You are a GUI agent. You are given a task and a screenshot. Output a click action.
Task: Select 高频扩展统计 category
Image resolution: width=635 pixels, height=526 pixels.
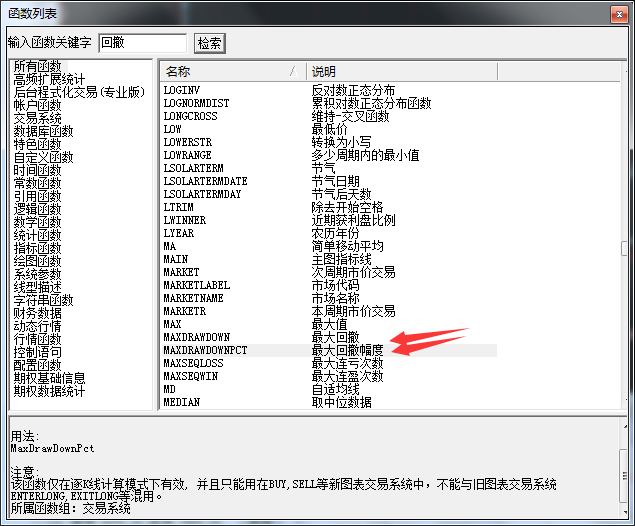[49, 79]
